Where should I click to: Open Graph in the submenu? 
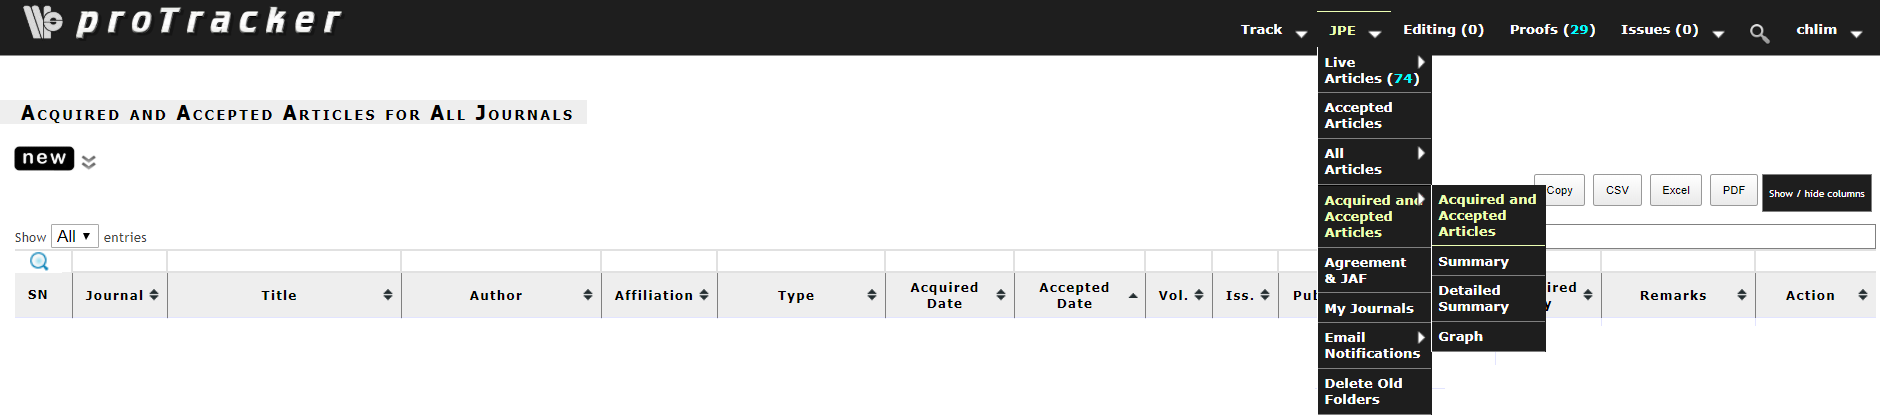tap(1460, 337)
